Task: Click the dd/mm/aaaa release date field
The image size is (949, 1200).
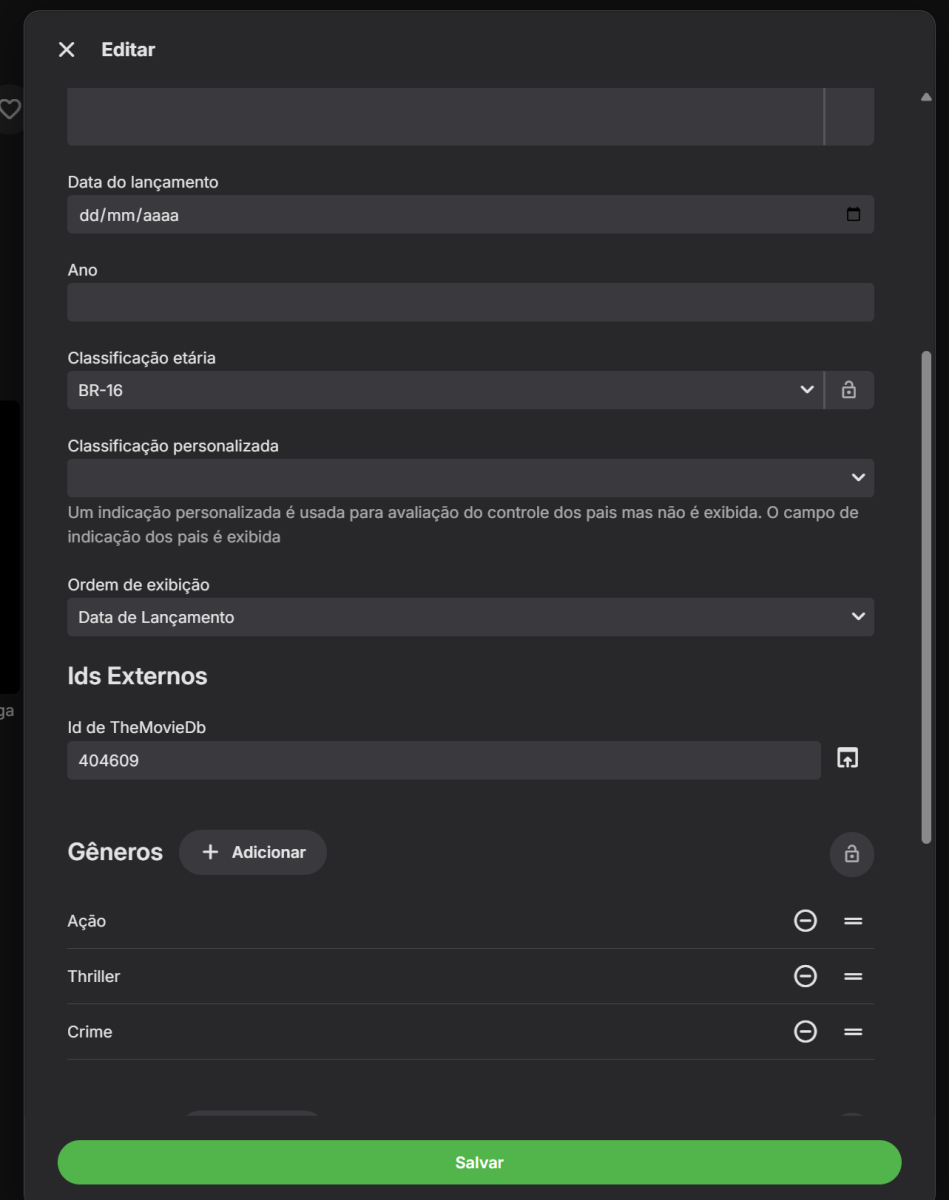Action: [x=400, y=213]
